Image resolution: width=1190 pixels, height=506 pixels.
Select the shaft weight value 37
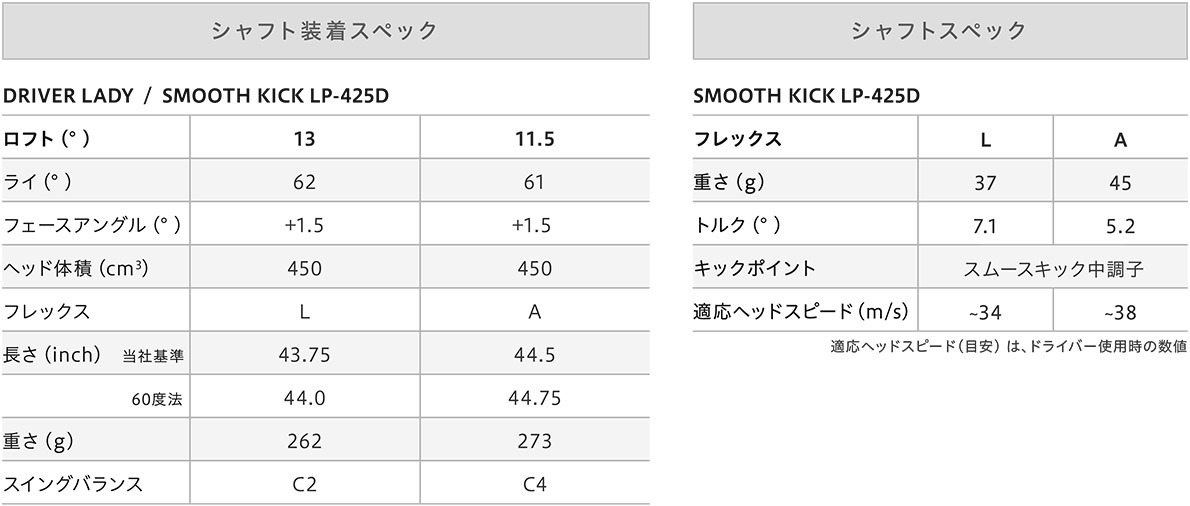click(x=986, y=183)
